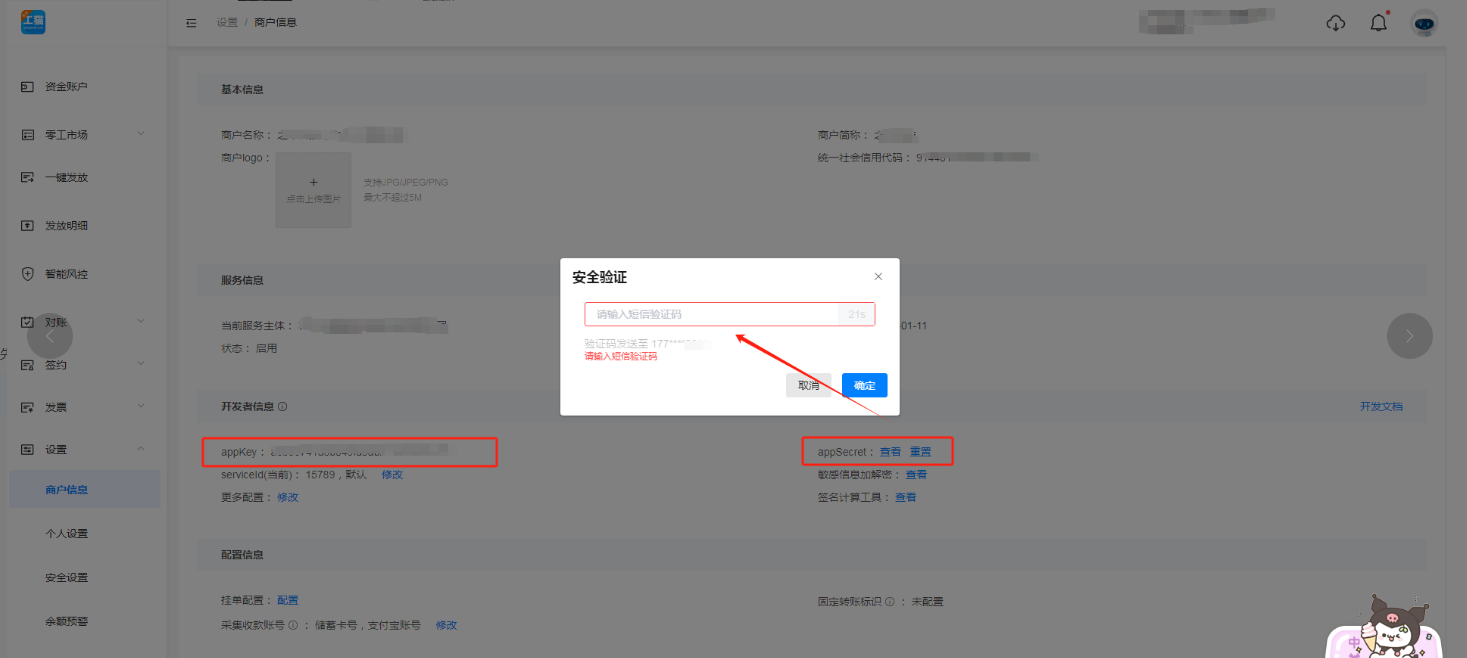The width and height of the screenshot is (1467, 658).
Task: Click the right arrow carousel button
Action: 1409,336
